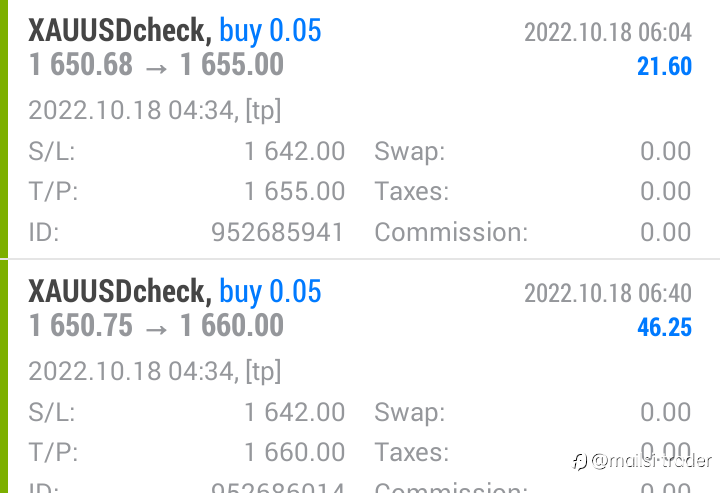Click the 1 650.68 → 1 655.00 price line
The image size is (720, 493).
click(156, 64)
